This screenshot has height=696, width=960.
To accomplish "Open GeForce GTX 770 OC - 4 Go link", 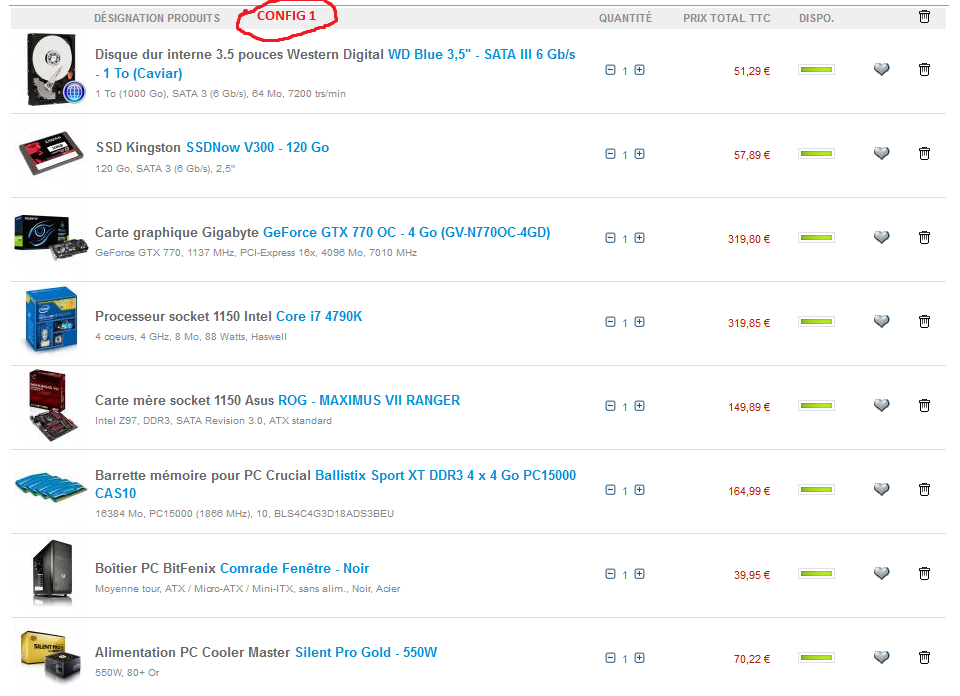I will coord(407,233).
